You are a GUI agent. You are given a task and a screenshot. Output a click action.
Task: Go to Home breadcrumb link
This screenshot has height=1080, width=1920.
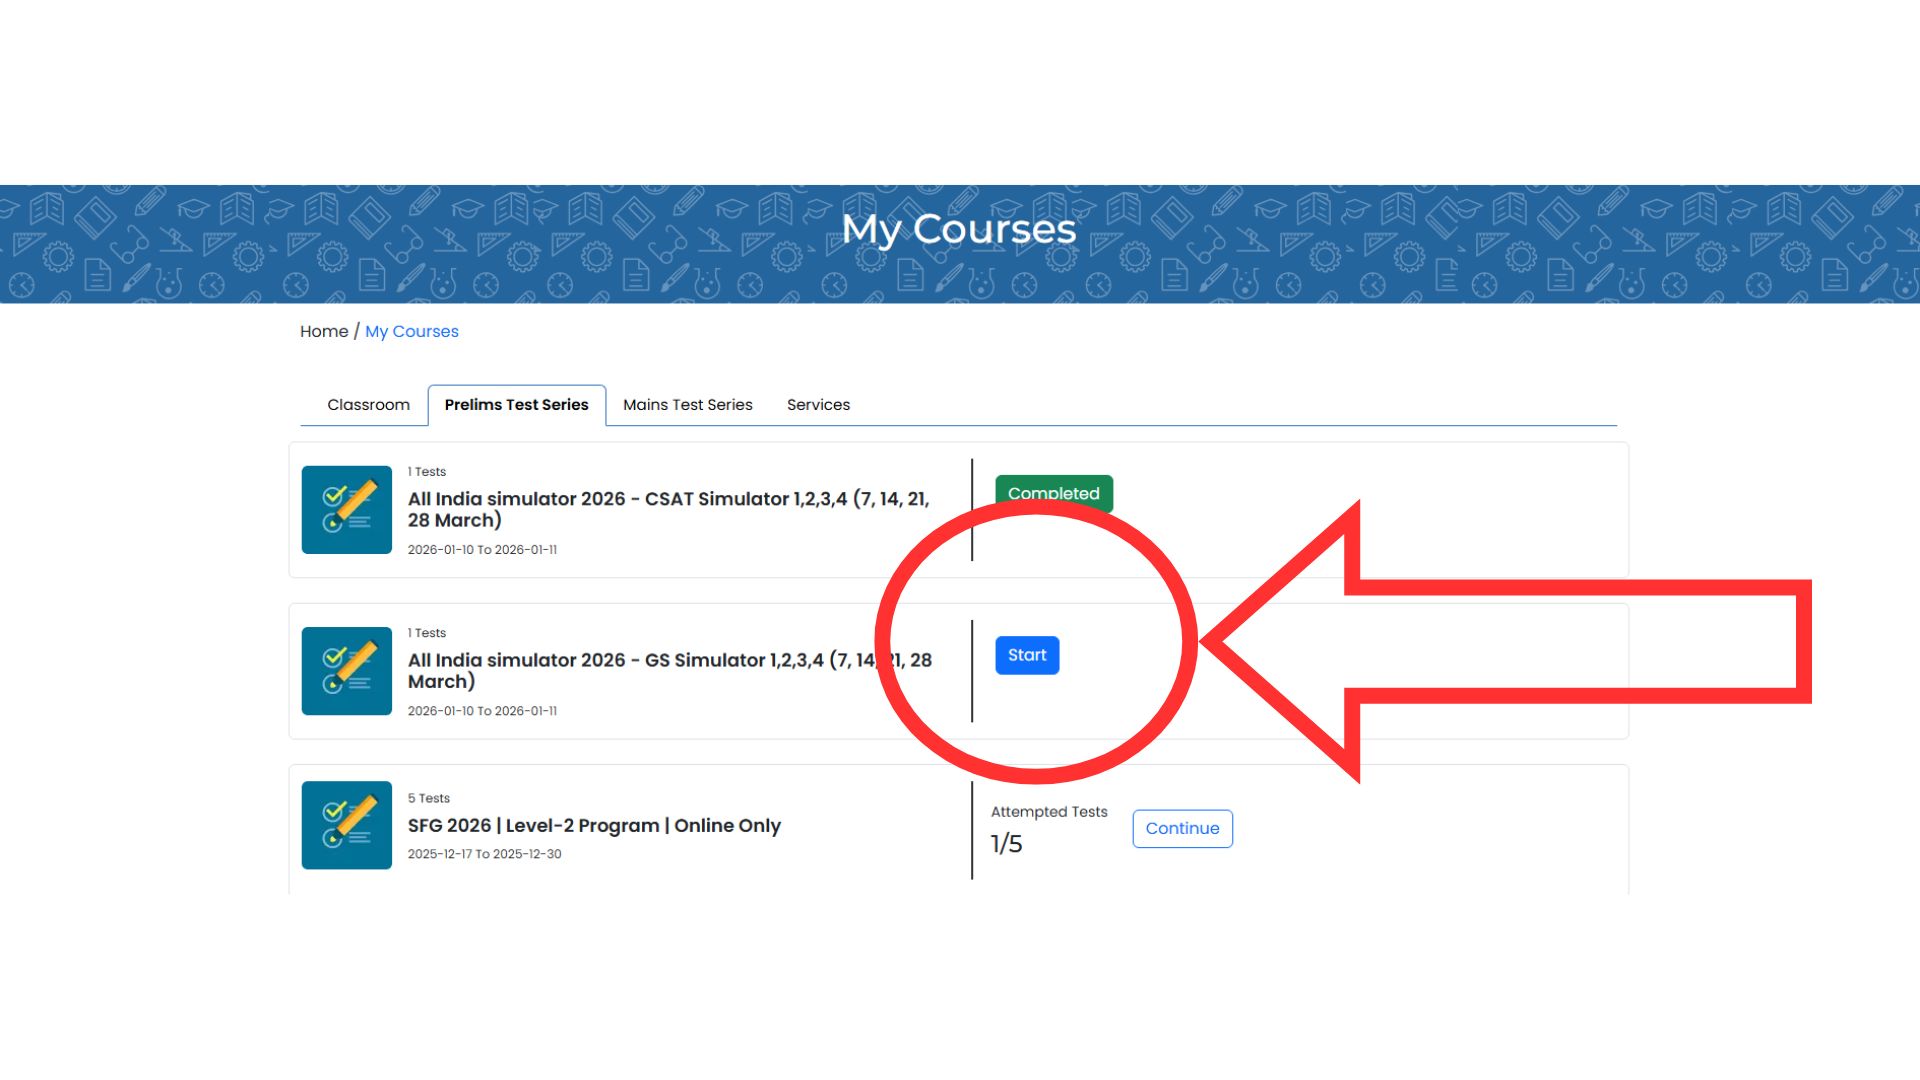click(324, 332)
